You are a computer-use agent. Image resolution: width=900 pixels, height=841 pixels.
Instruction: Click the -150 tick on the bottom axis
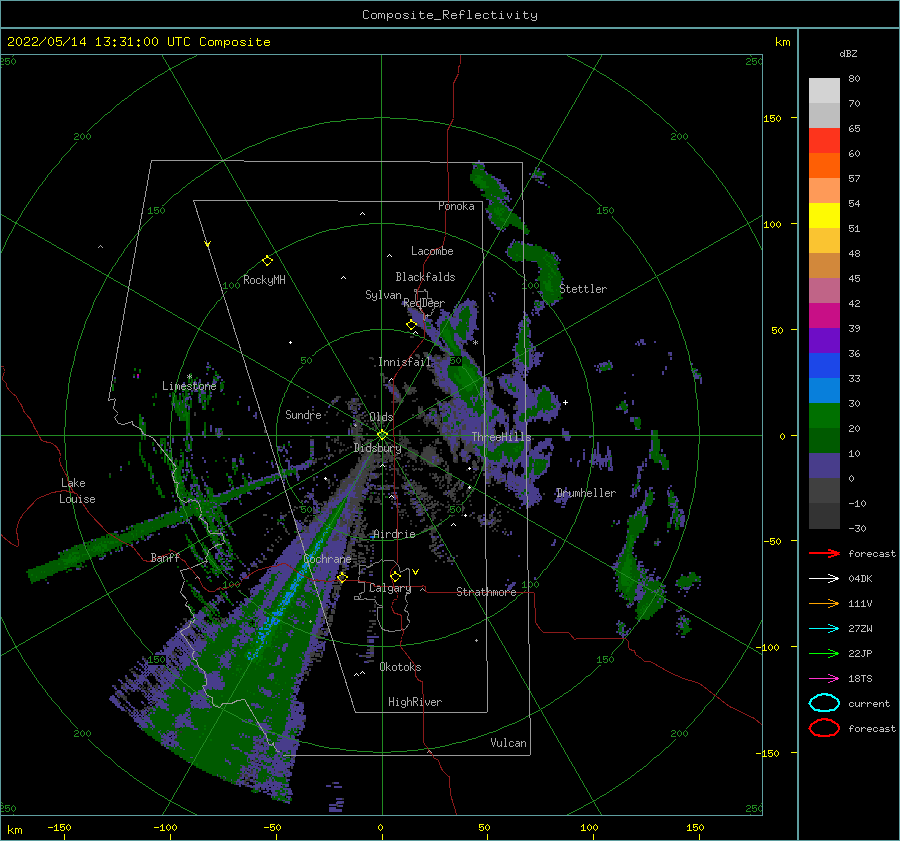coord(59,827)
